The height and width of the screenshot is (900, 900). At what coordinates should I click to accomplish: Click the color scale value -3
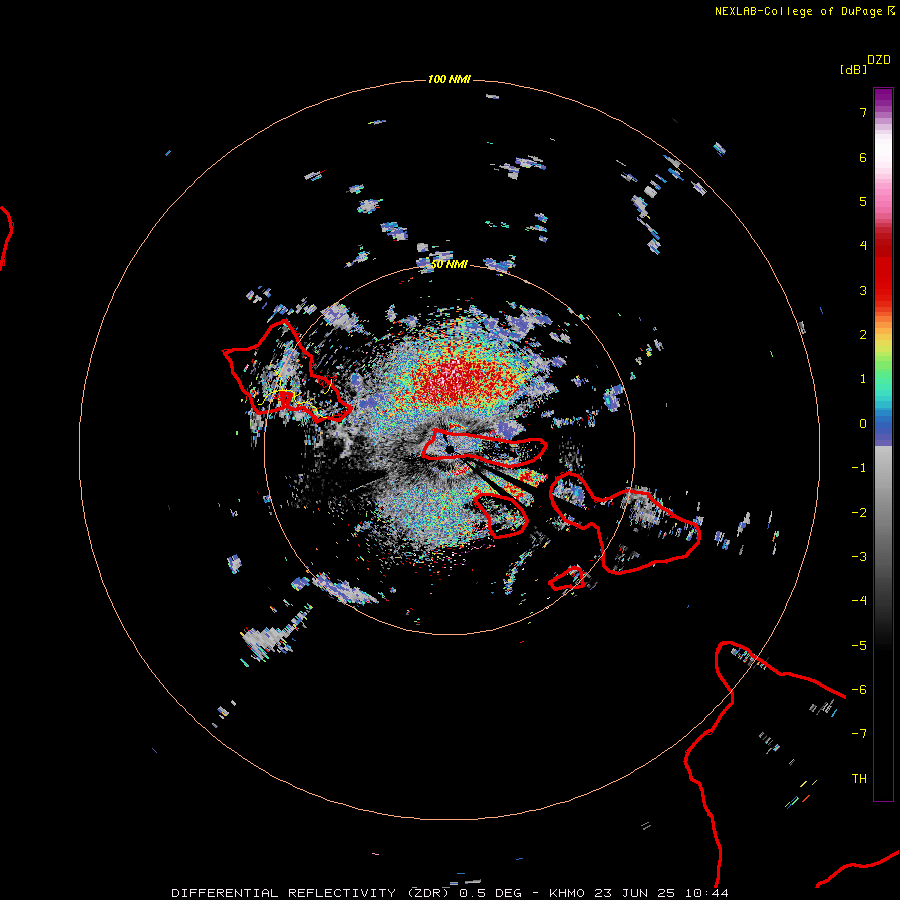(859, 557)
